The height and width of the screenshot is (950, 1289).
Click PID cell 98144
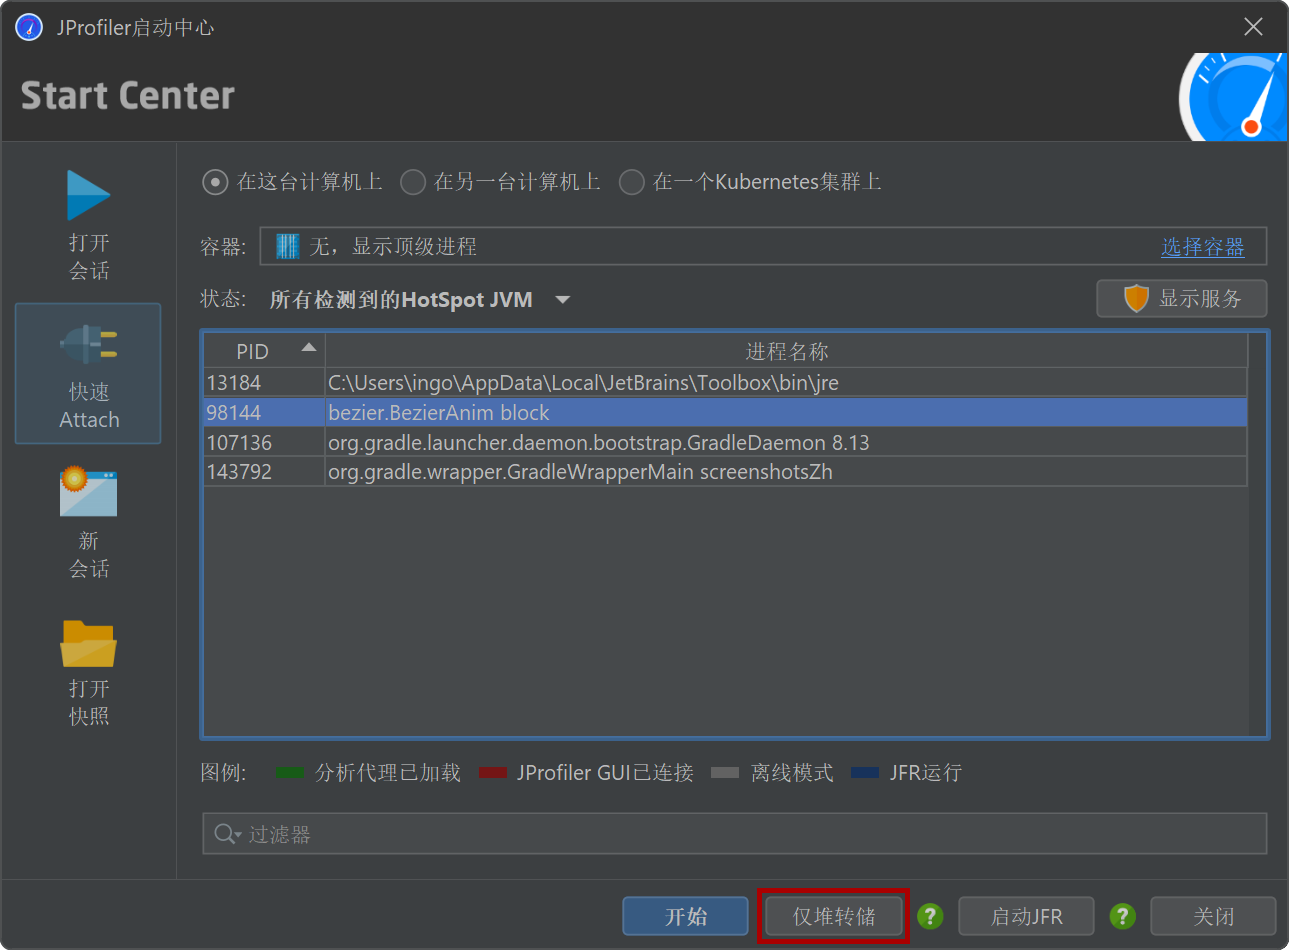pyautogui.click(x=264, y=413)
